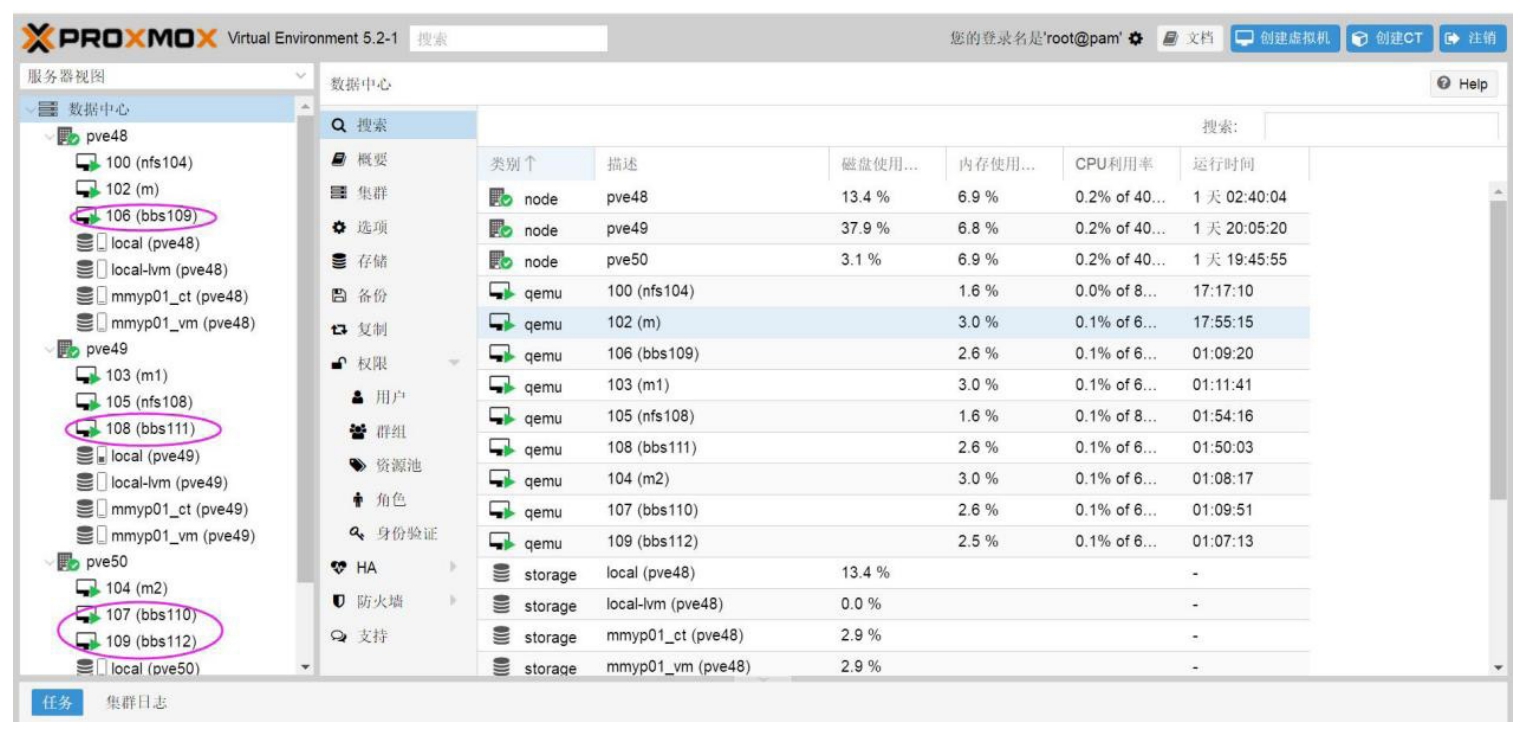Click the firewall shield icon
This screenshot has height=737, width=1524.
click(x=338, y=602)
